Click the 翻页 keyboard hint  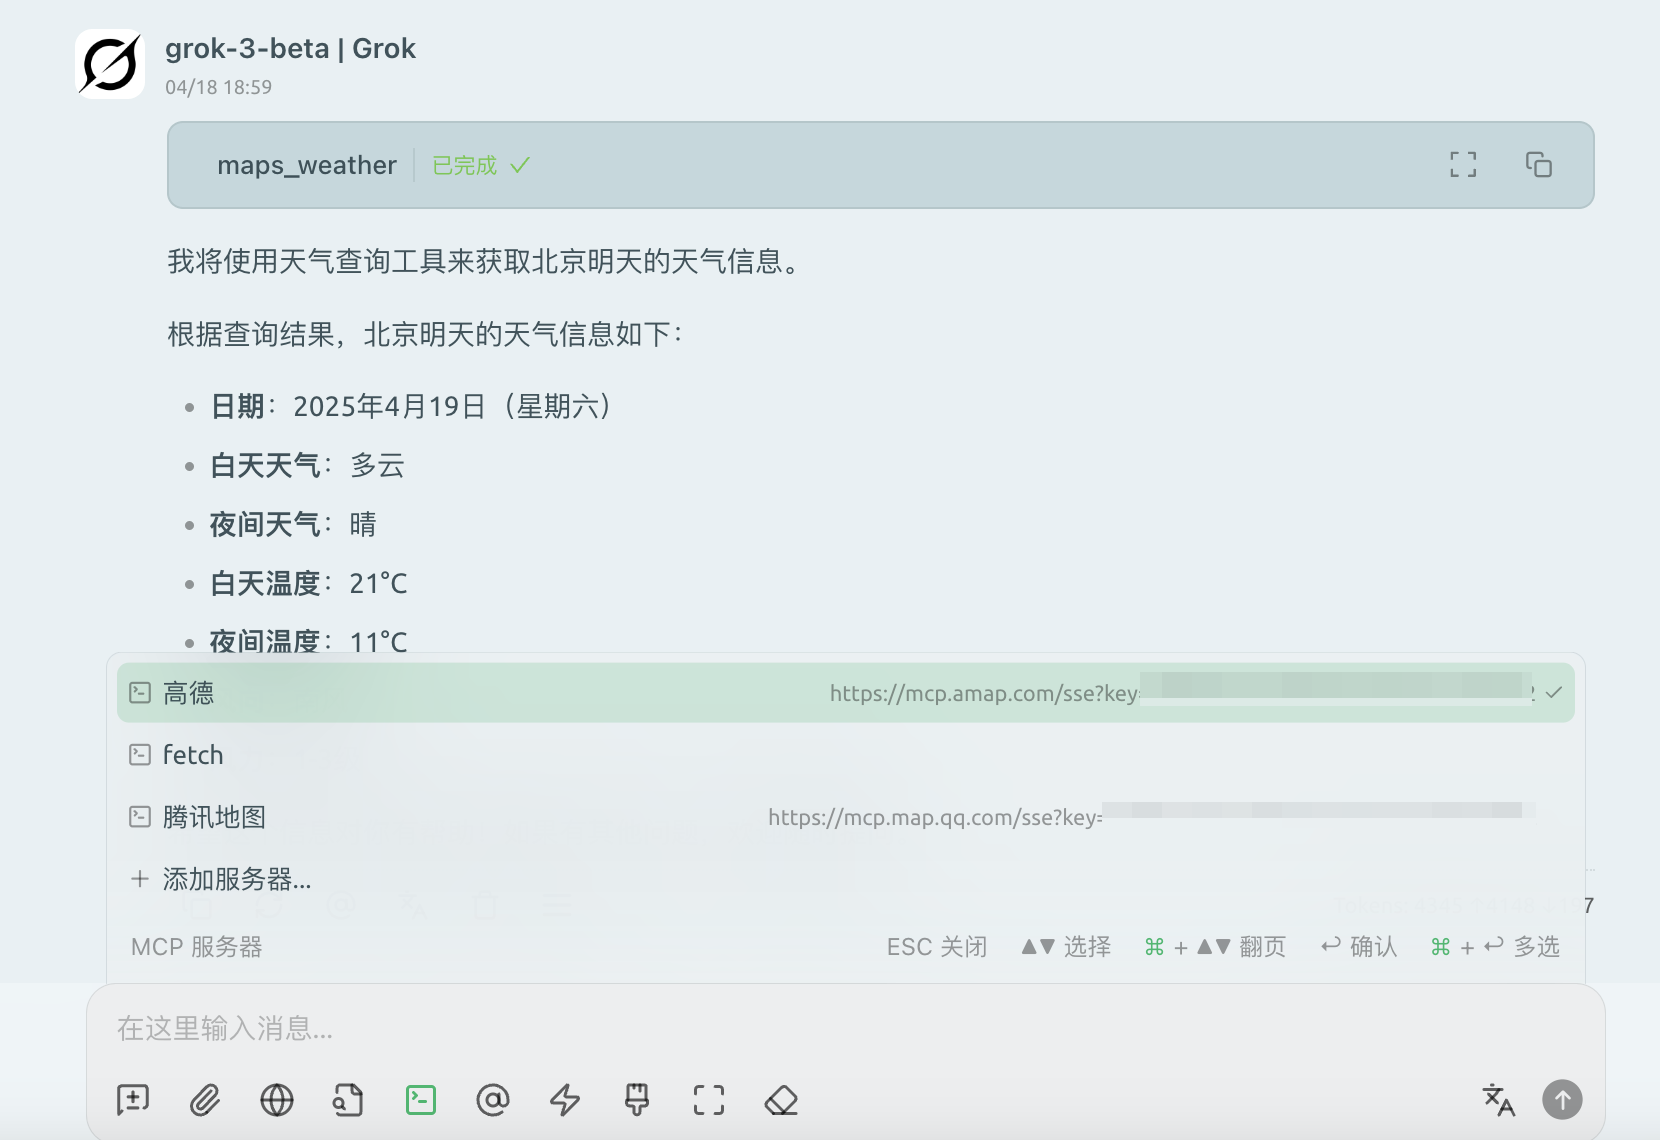click(x=1215, y=947)
